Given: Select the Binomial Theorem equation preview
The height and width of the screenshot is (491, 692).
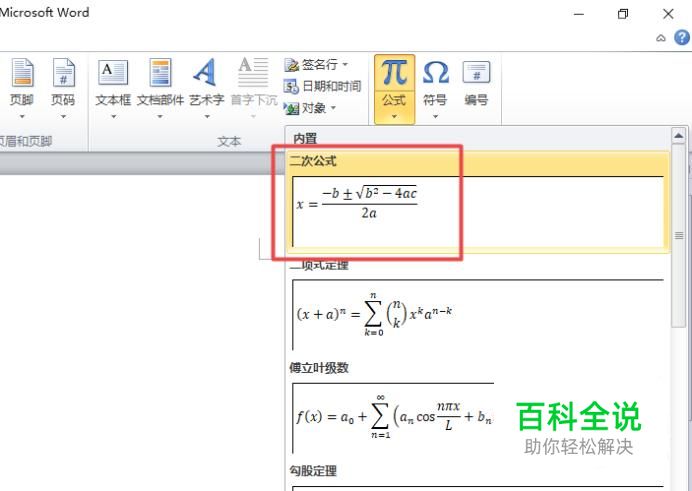Looking at the screenshot, I should coord(478,314).
